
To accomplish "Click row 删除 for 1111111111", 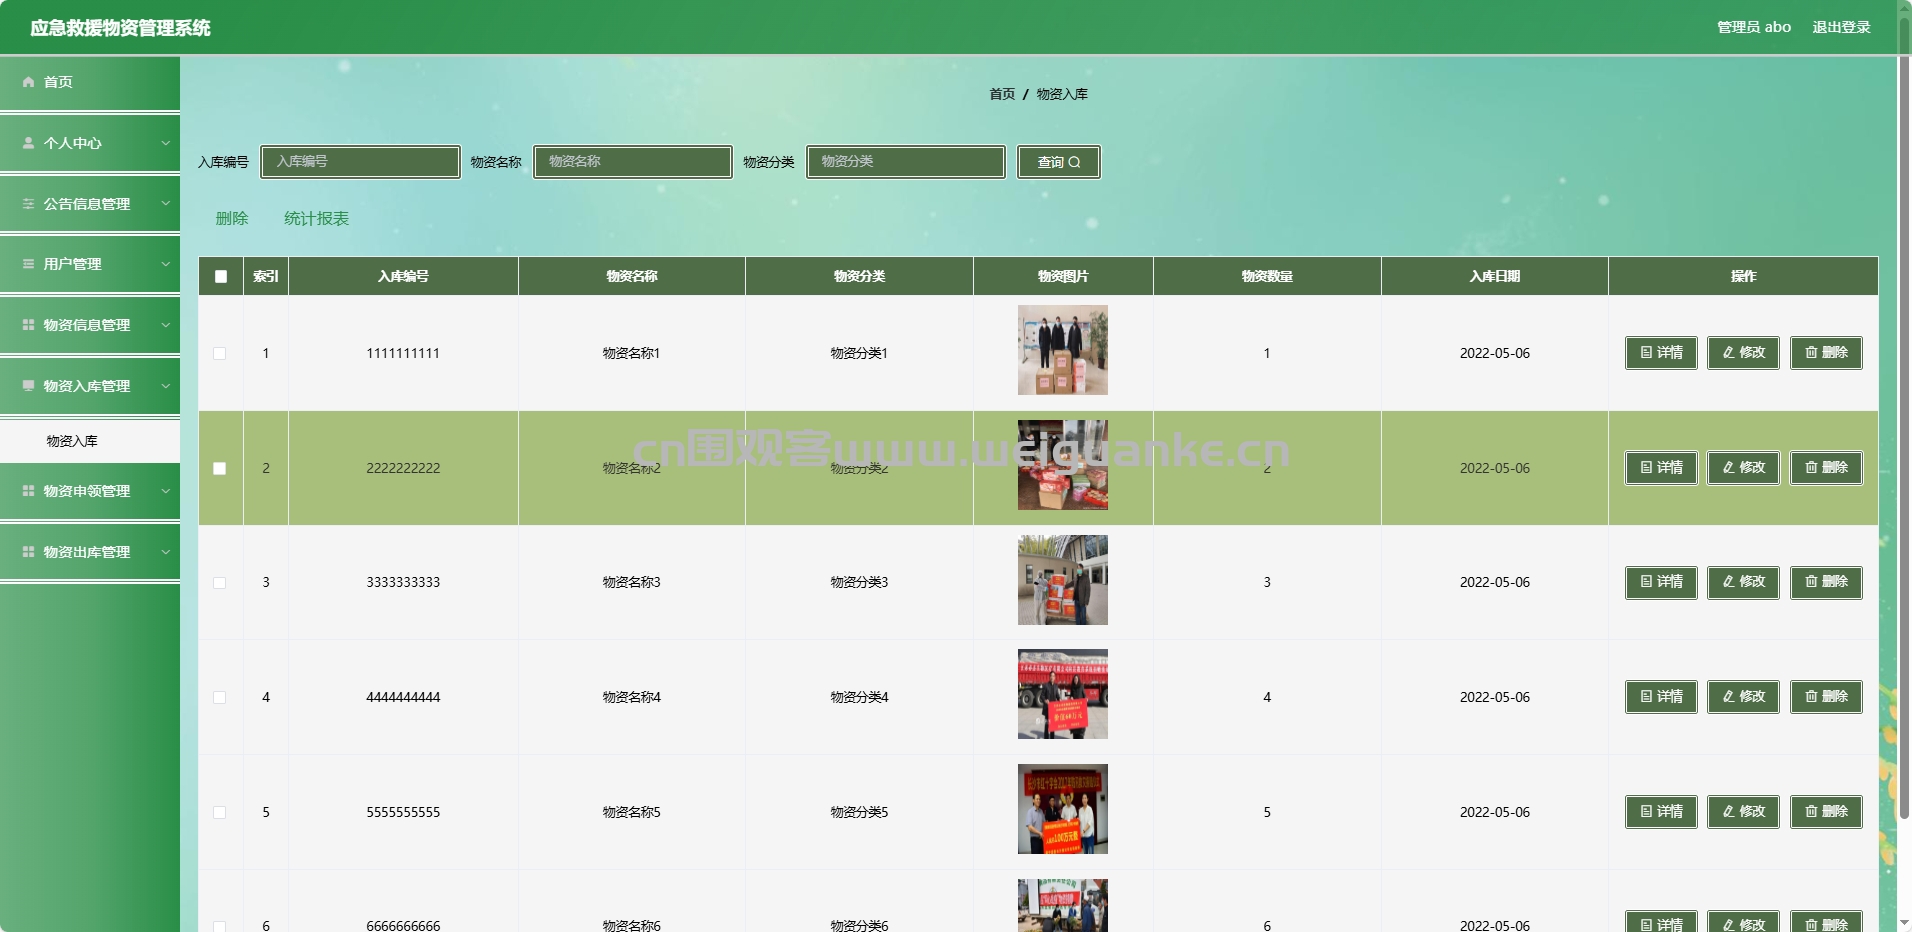I will 1826,353.
